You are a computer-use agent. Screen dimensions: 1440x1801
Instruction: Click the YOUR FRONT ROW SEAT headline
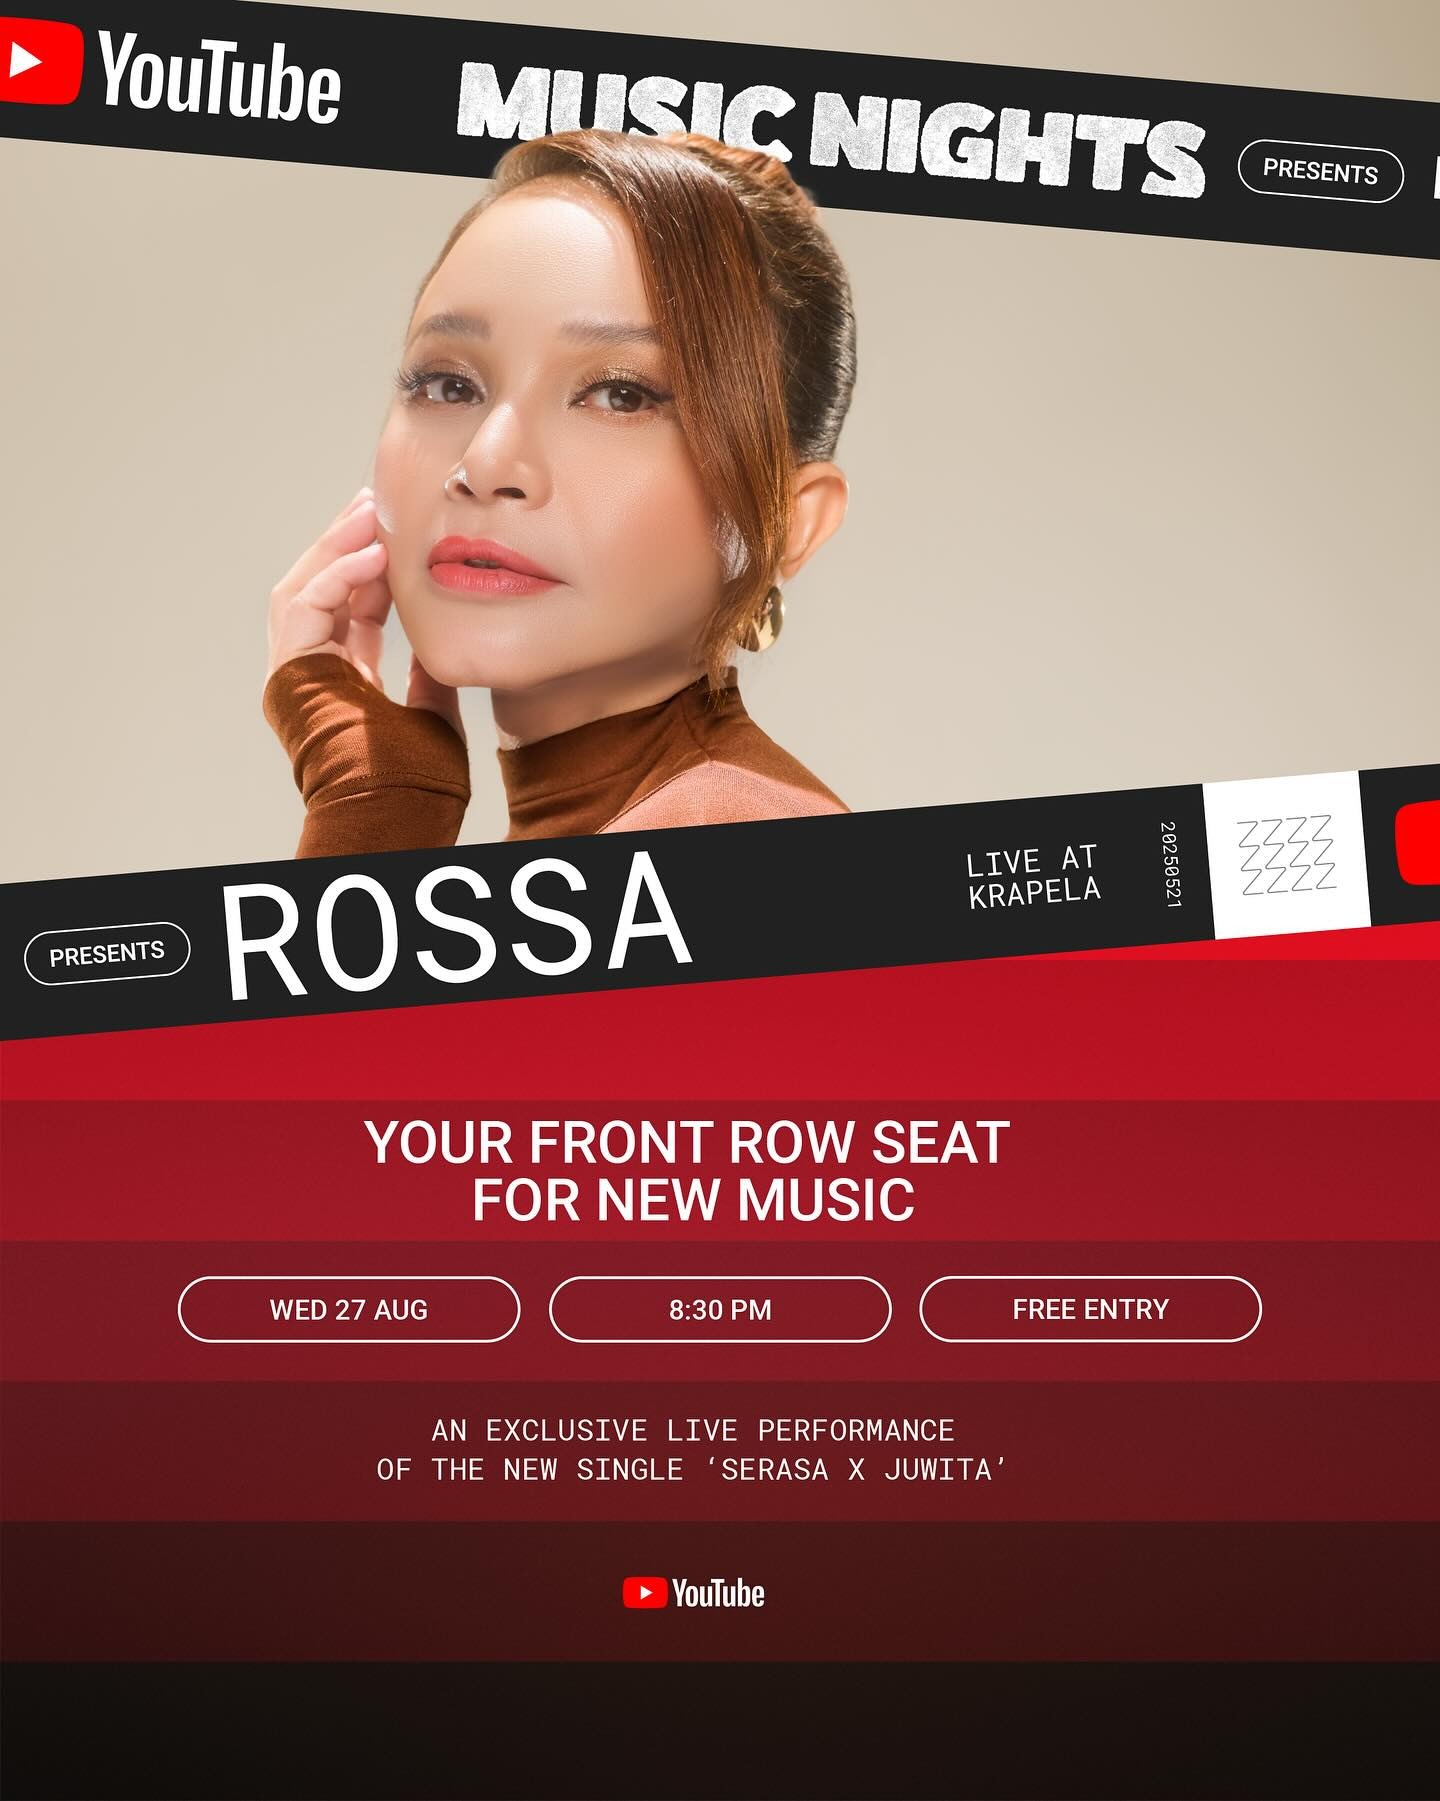click(x=688, y=1142)
